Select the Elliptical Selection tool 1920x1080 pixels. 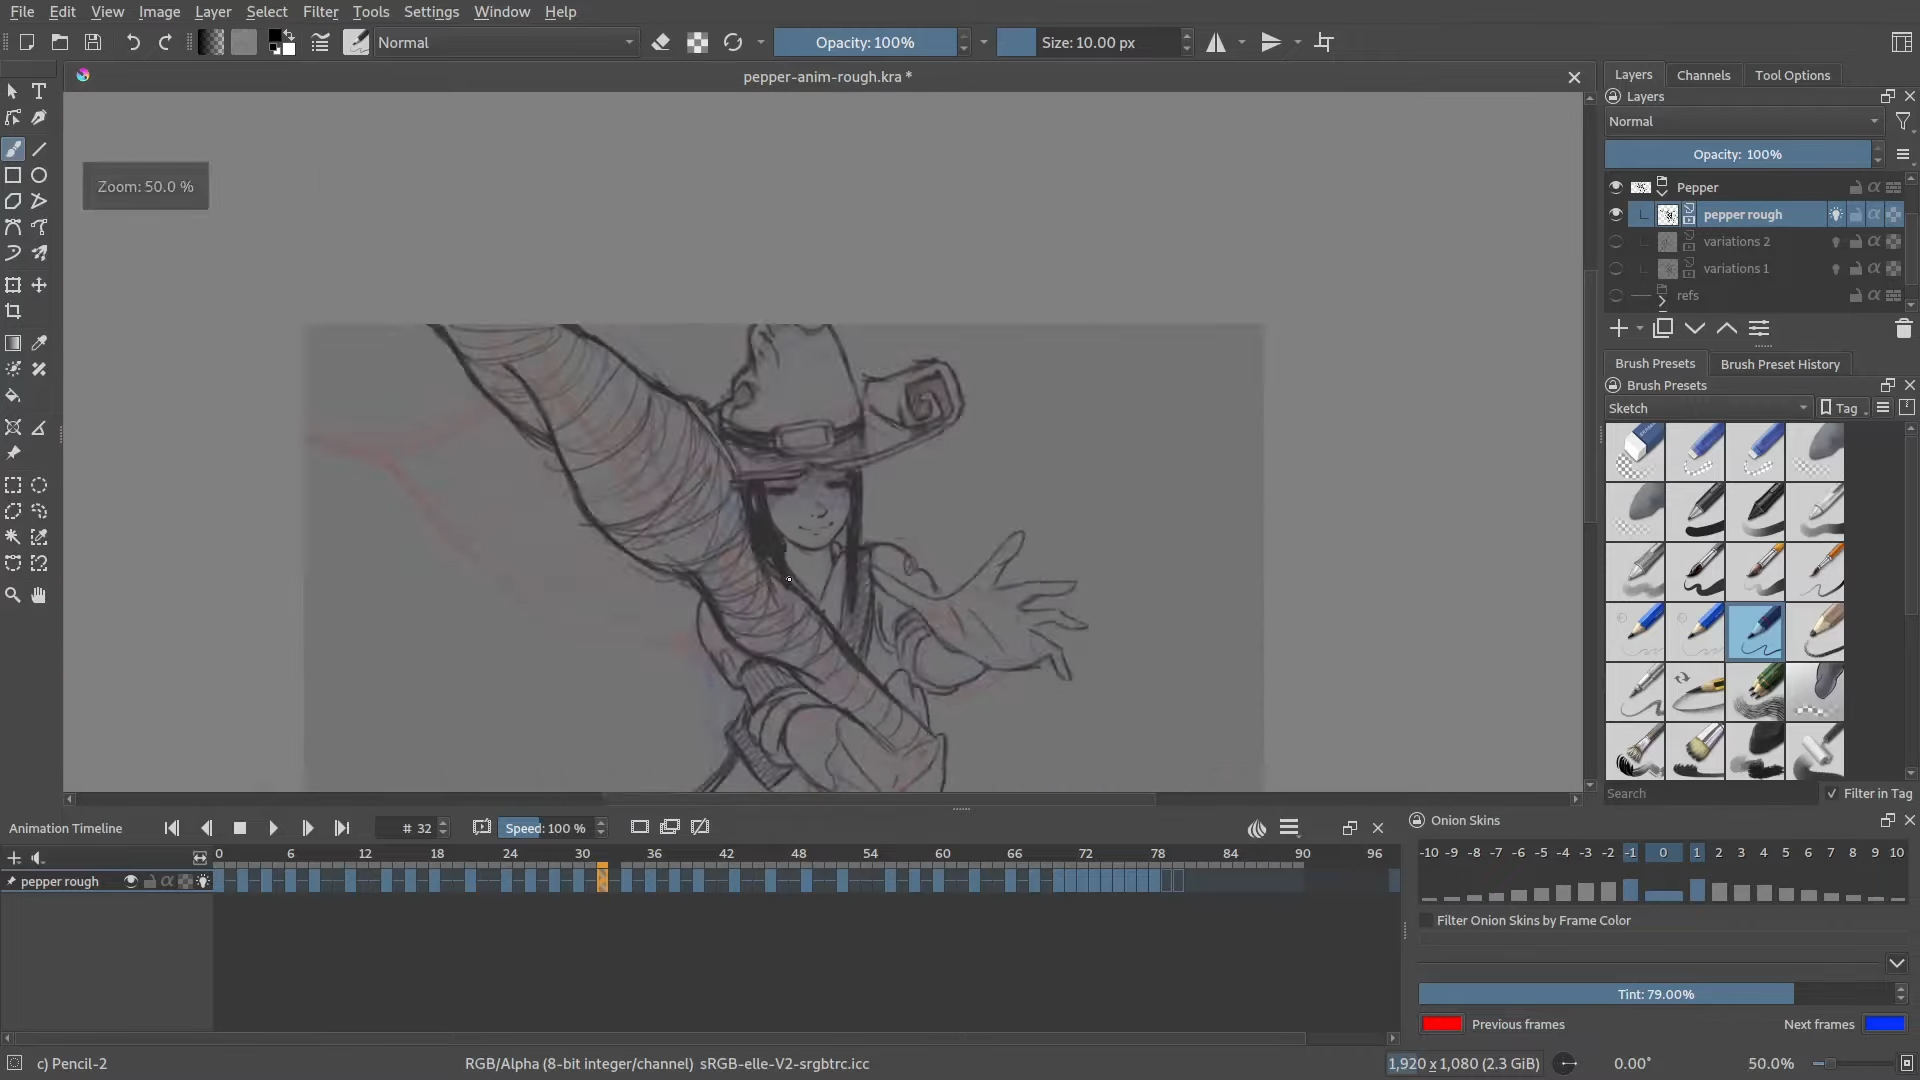[x=39, y=485]
